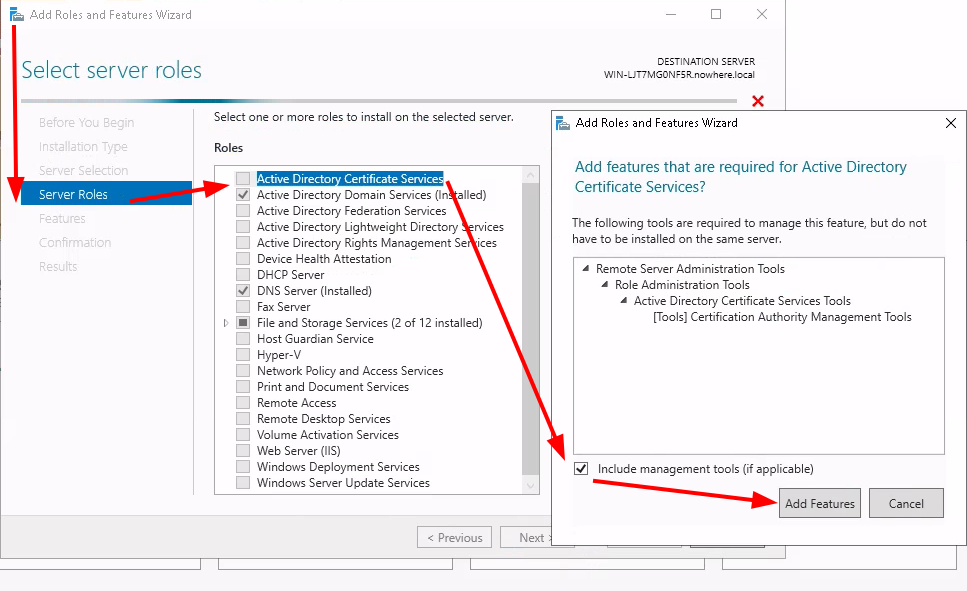The height and width of the screenshot is (591, 967).
Task: Expand File and Storage Services node
Action: pos(226,323)
